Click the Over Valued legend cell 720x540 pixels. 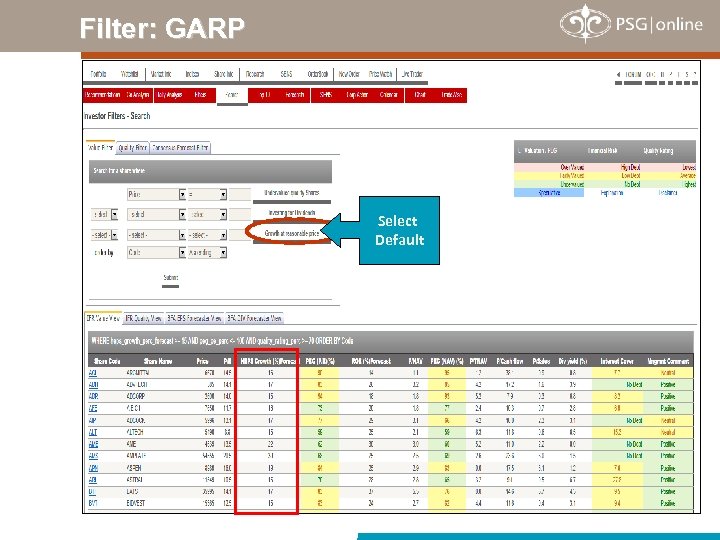[x=572, y=168]
